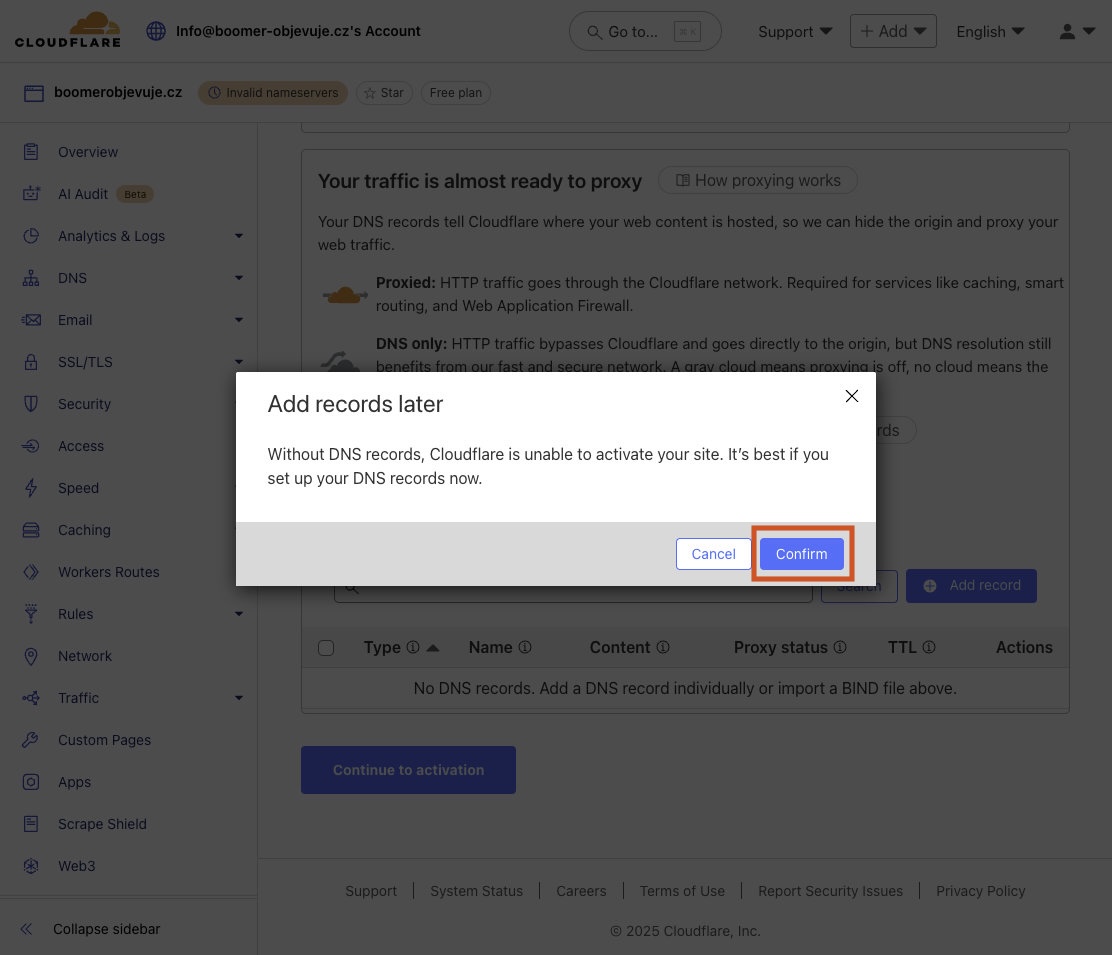Click the Caching icon in sidebar

point(32,530)
